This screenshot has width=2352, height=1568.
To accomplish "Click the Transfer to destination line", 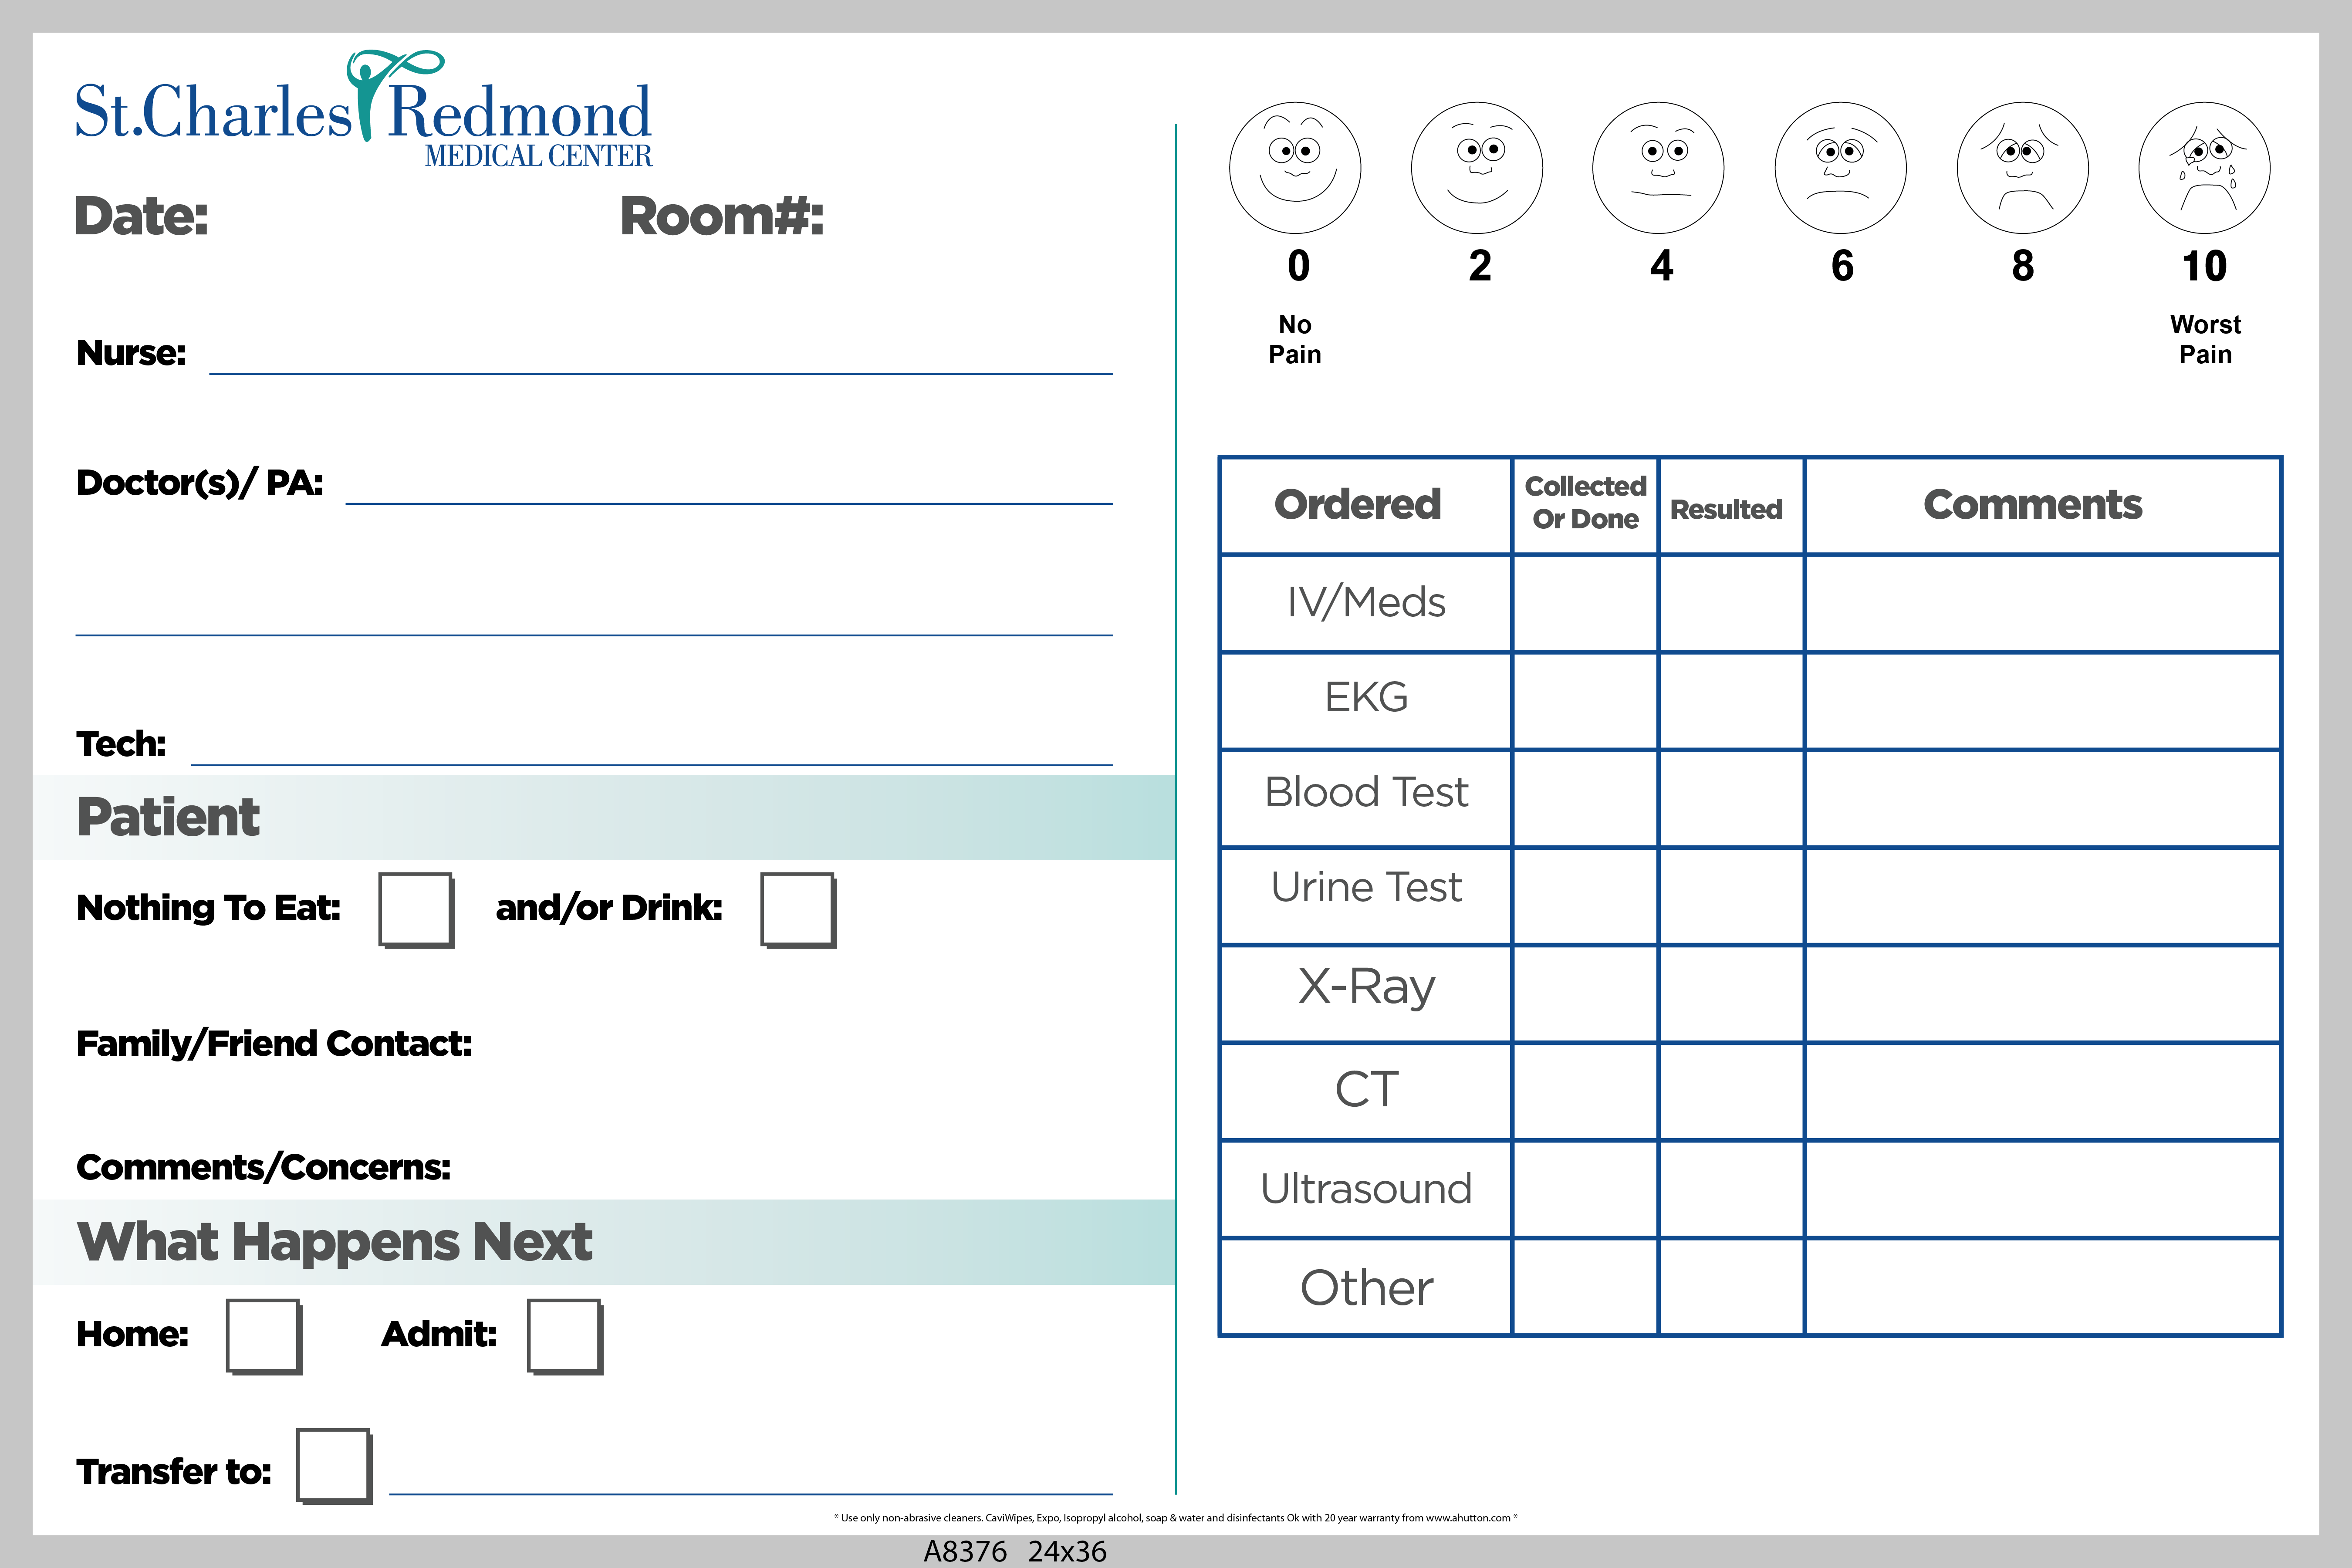I will click(751, 1493).
